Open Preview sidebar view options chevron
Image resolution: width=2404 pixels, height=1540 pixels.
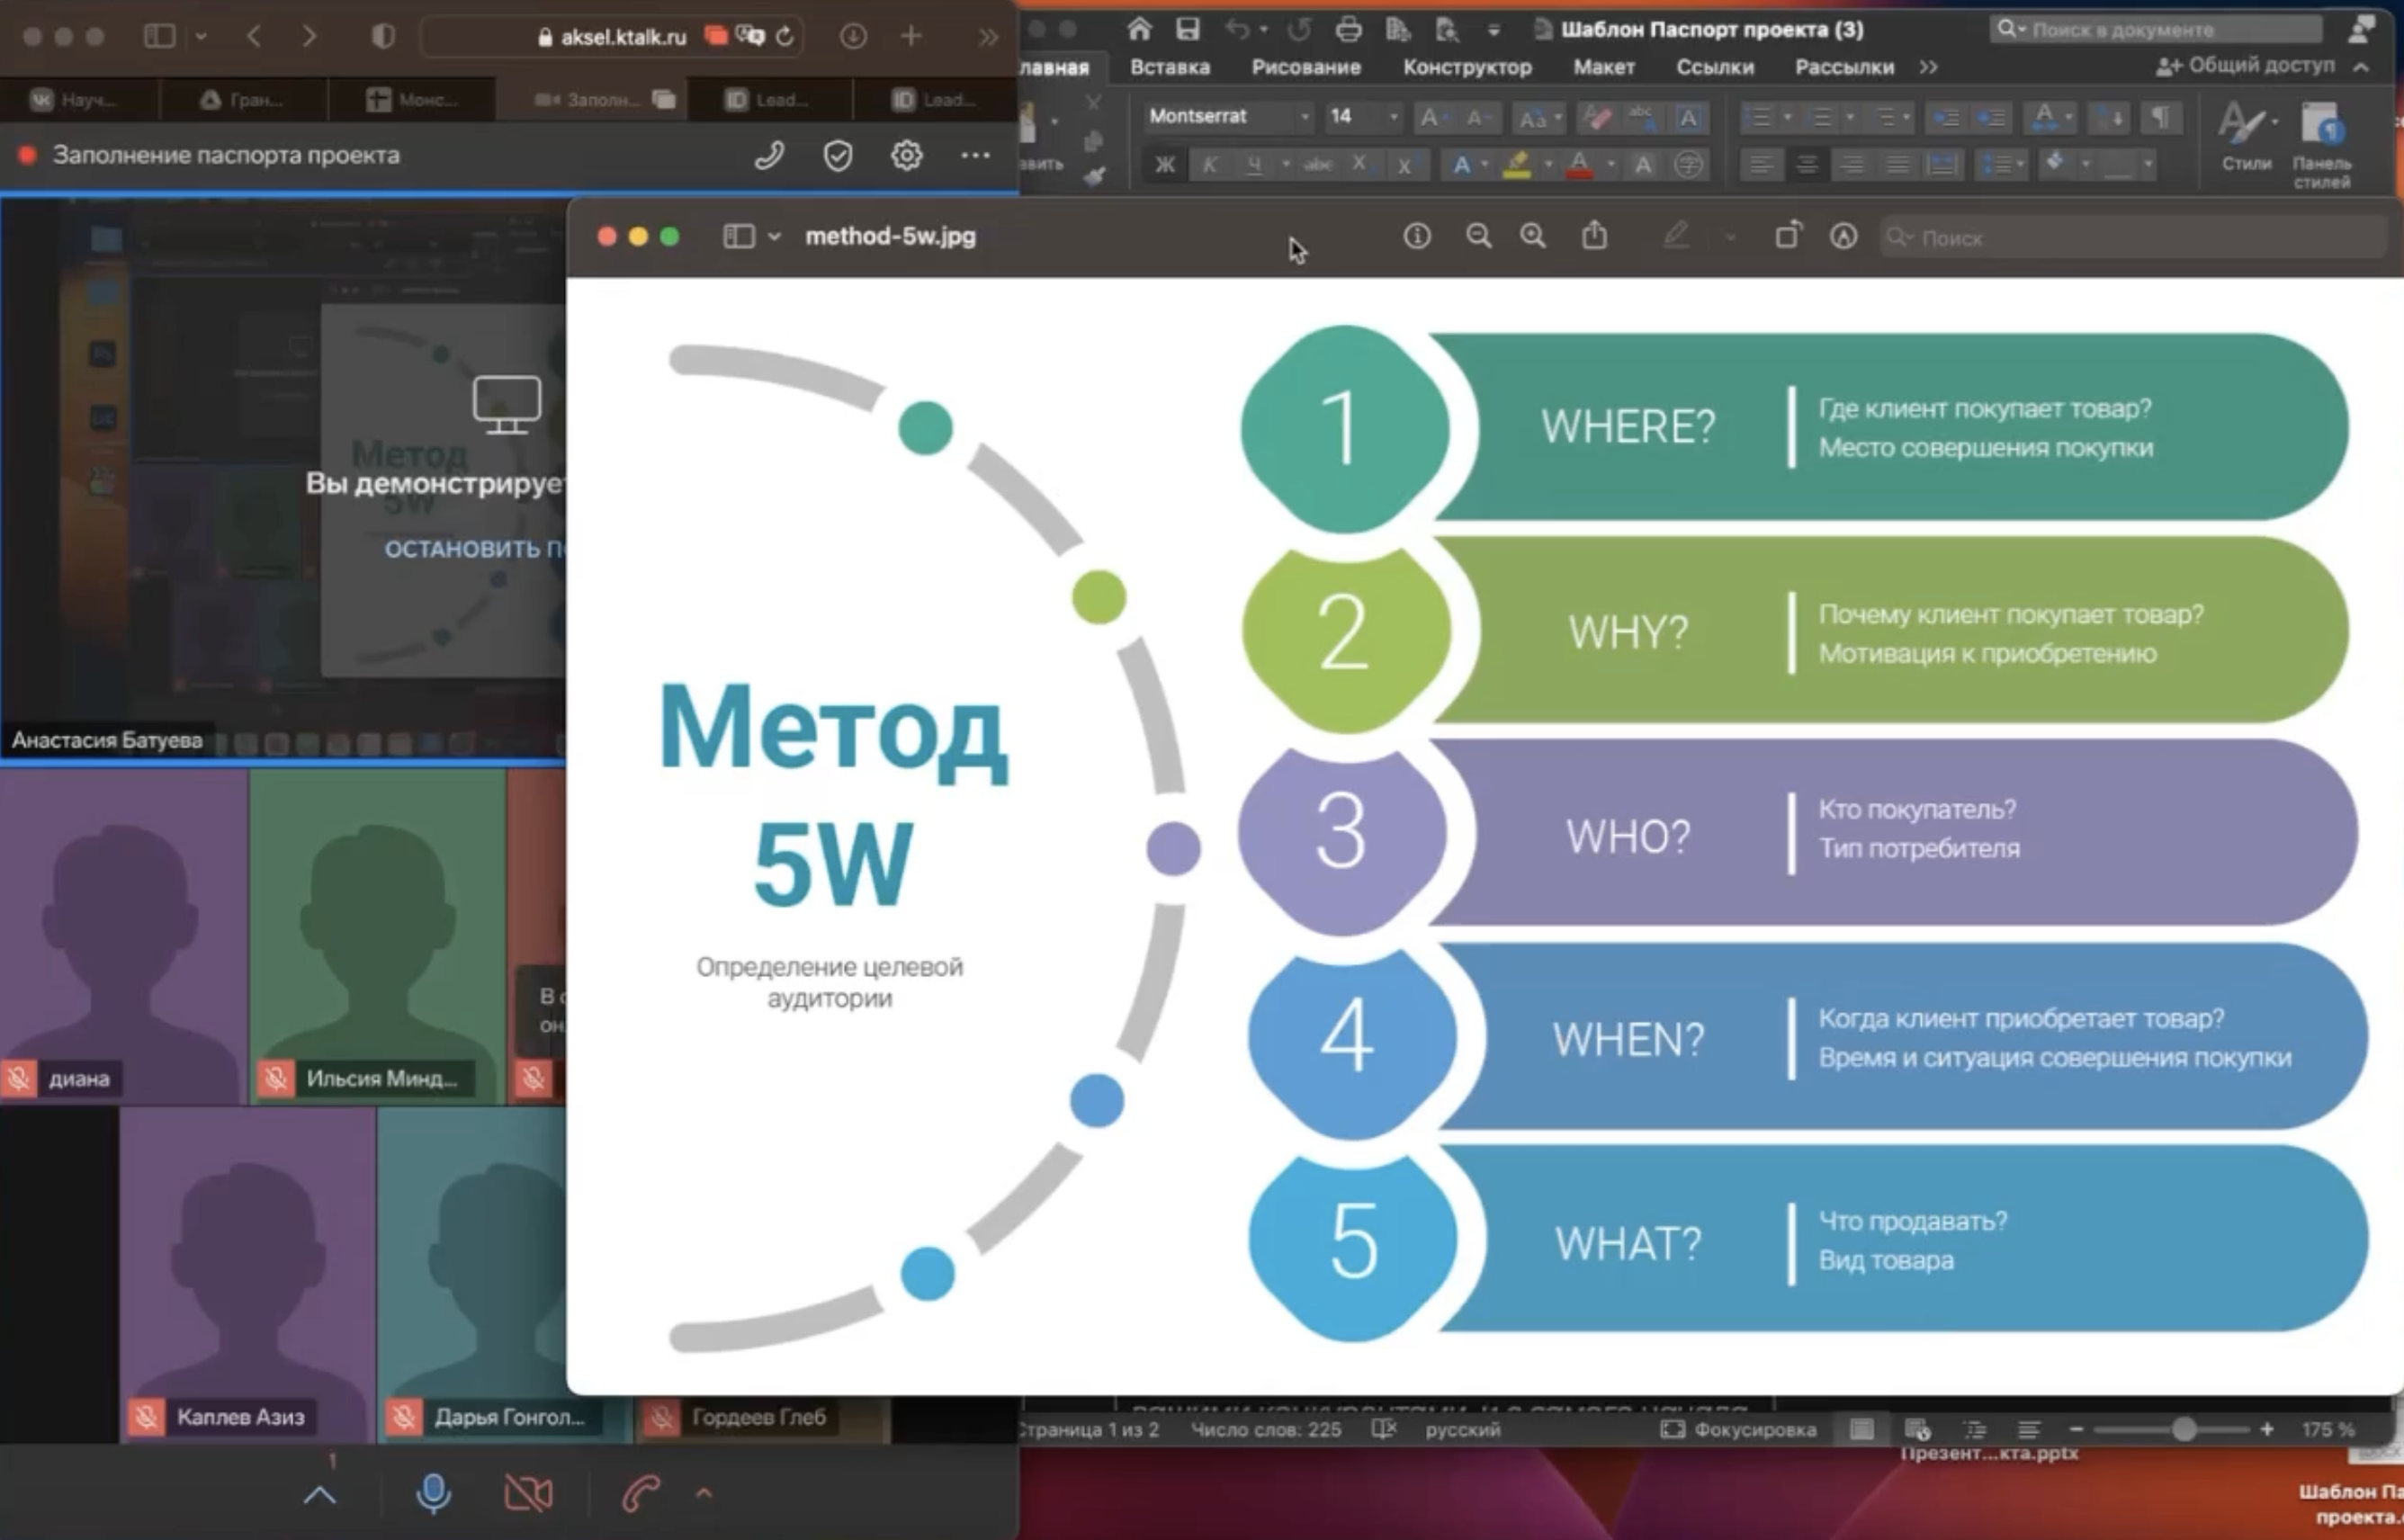click(774, 237)
